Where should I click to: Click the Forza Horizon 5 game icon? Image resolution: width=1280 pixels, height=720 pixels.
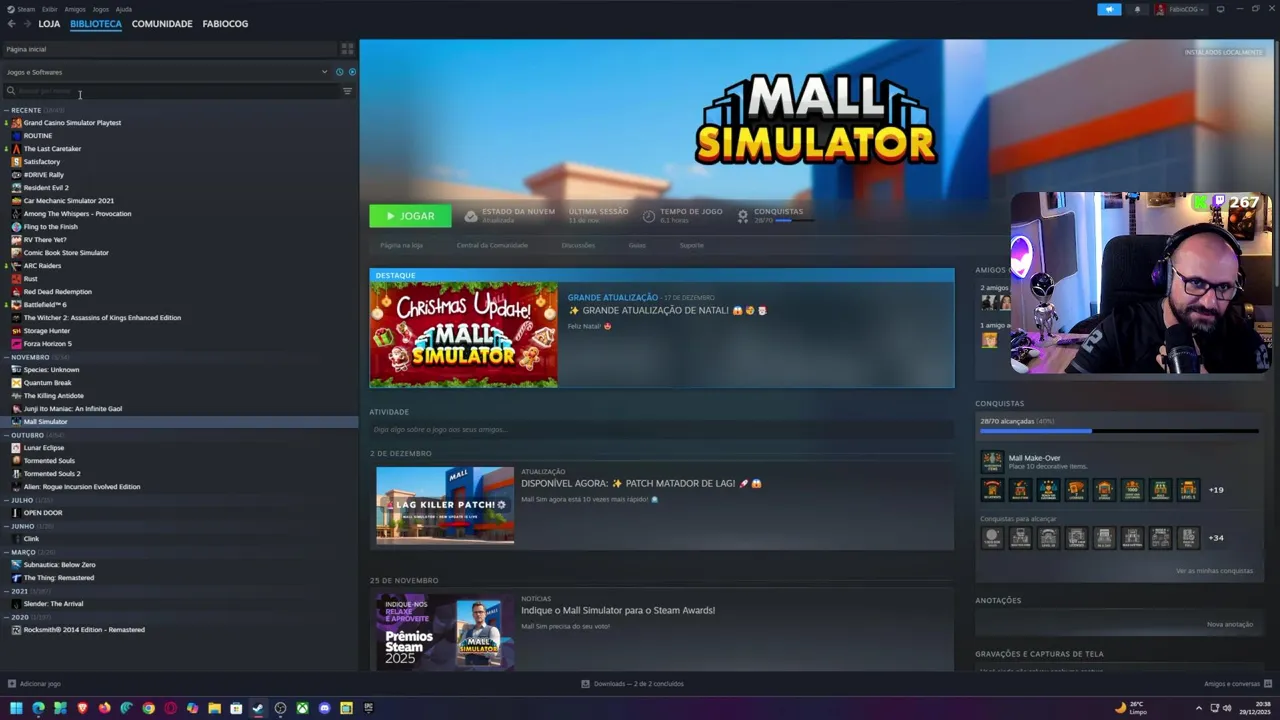[x=16, y=344]
